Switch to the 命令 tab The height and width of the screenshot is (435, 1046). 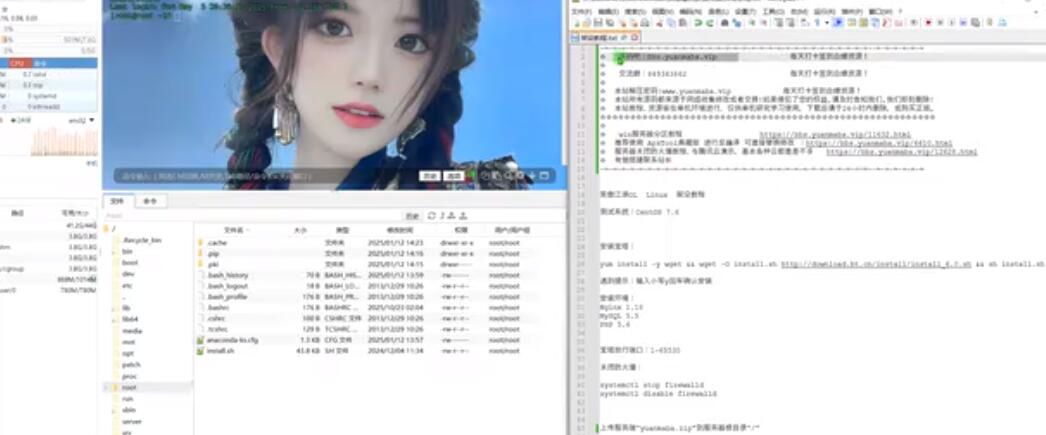pos(149,201)
